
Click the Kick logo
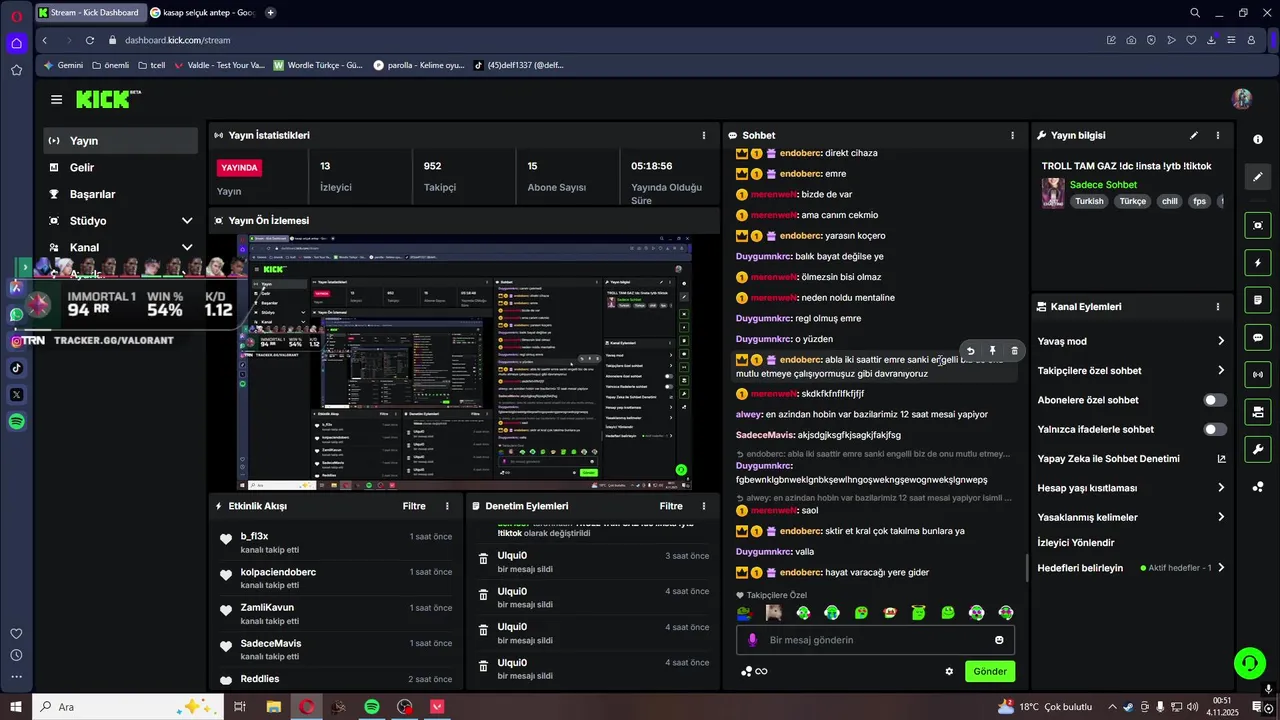coord(106,99)
